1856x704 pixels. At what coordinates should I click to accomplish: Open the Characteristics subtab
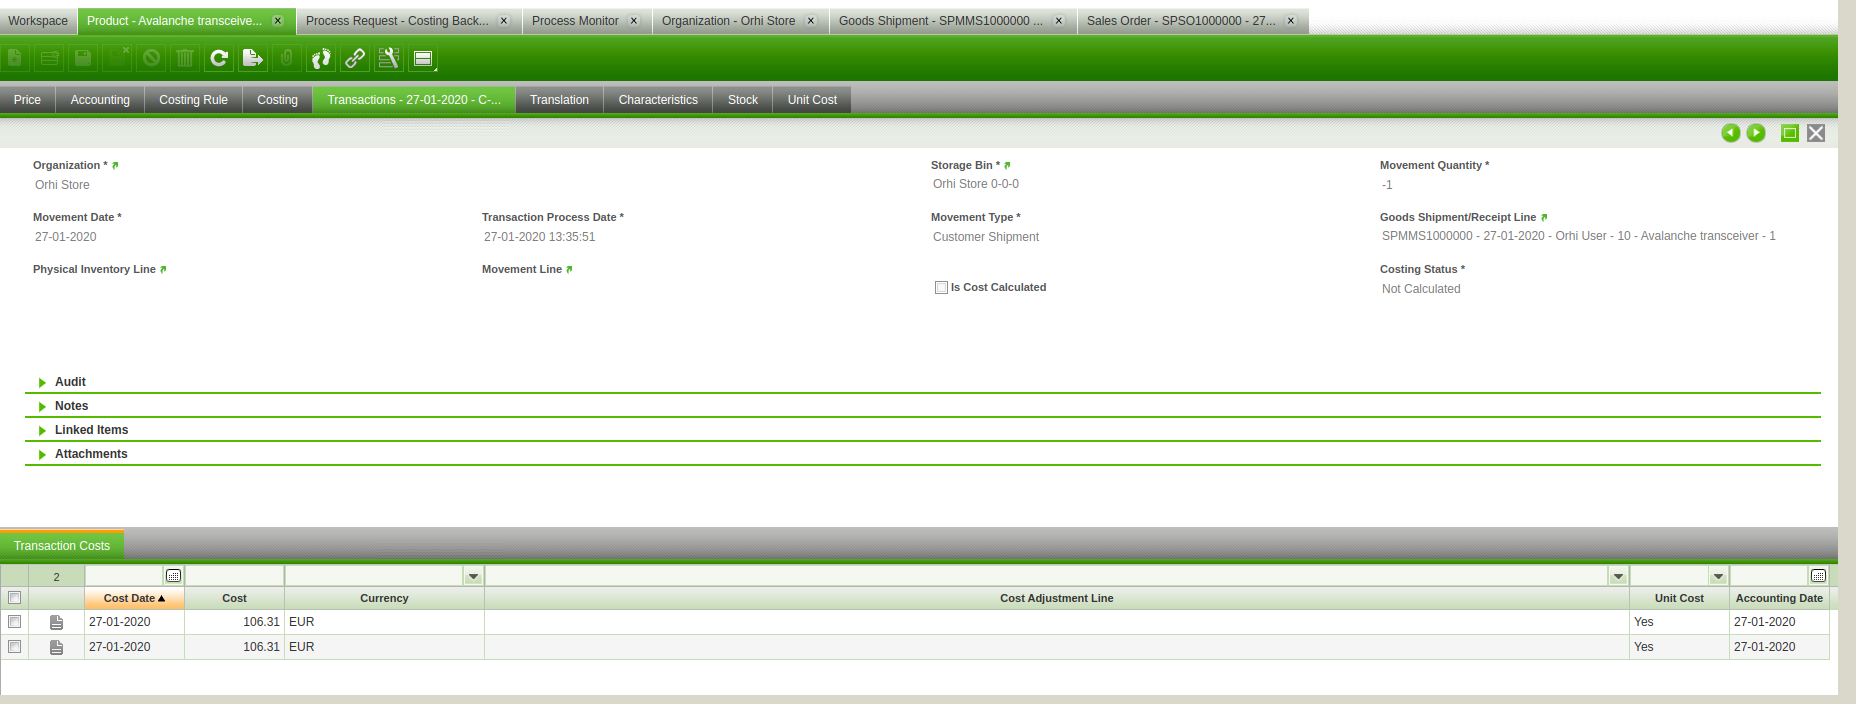coord(658,100)
